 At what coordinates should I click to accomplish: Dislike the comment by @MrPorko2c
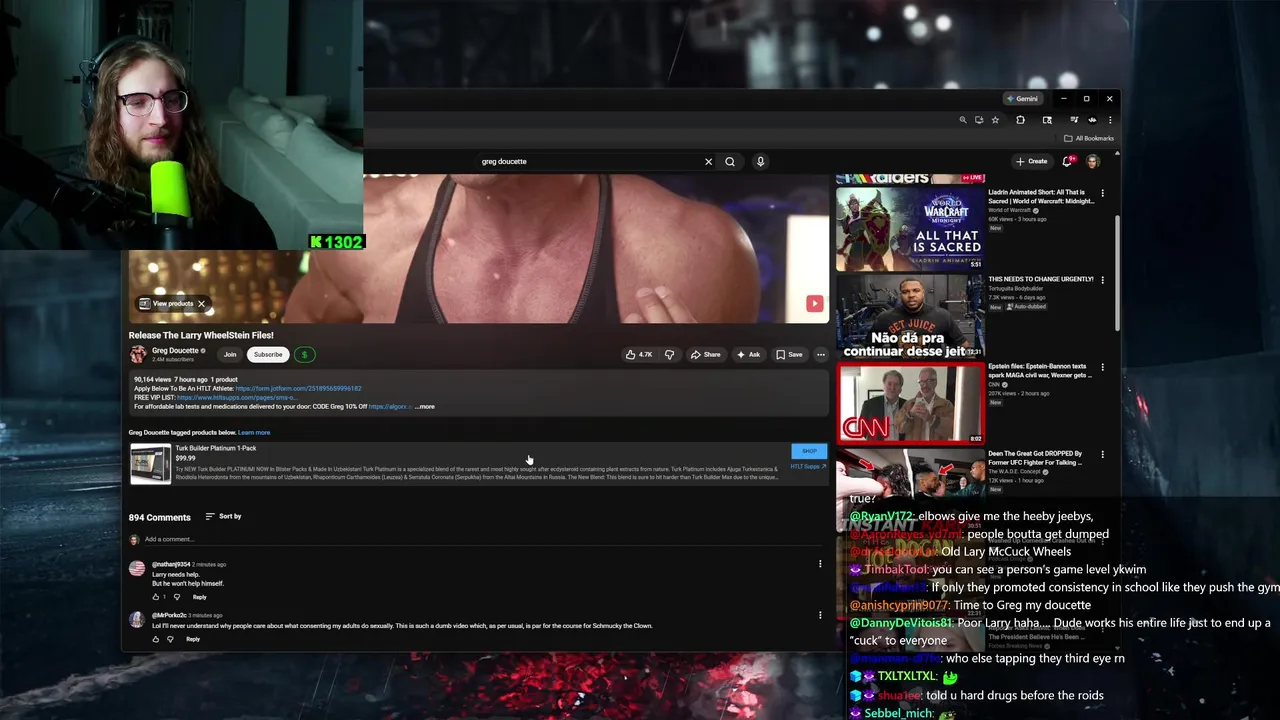170,639
